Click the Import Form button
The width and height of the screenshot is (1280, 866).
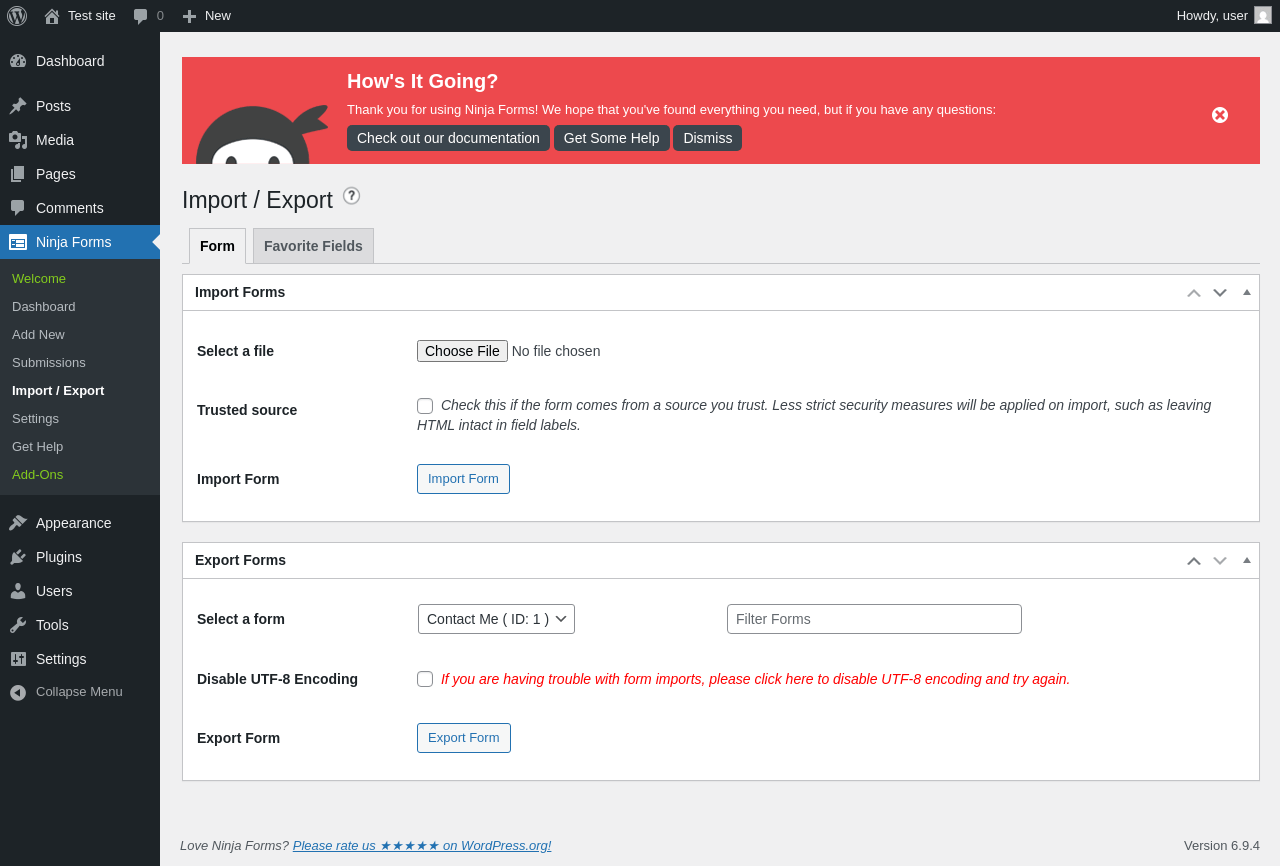[463, 479]
